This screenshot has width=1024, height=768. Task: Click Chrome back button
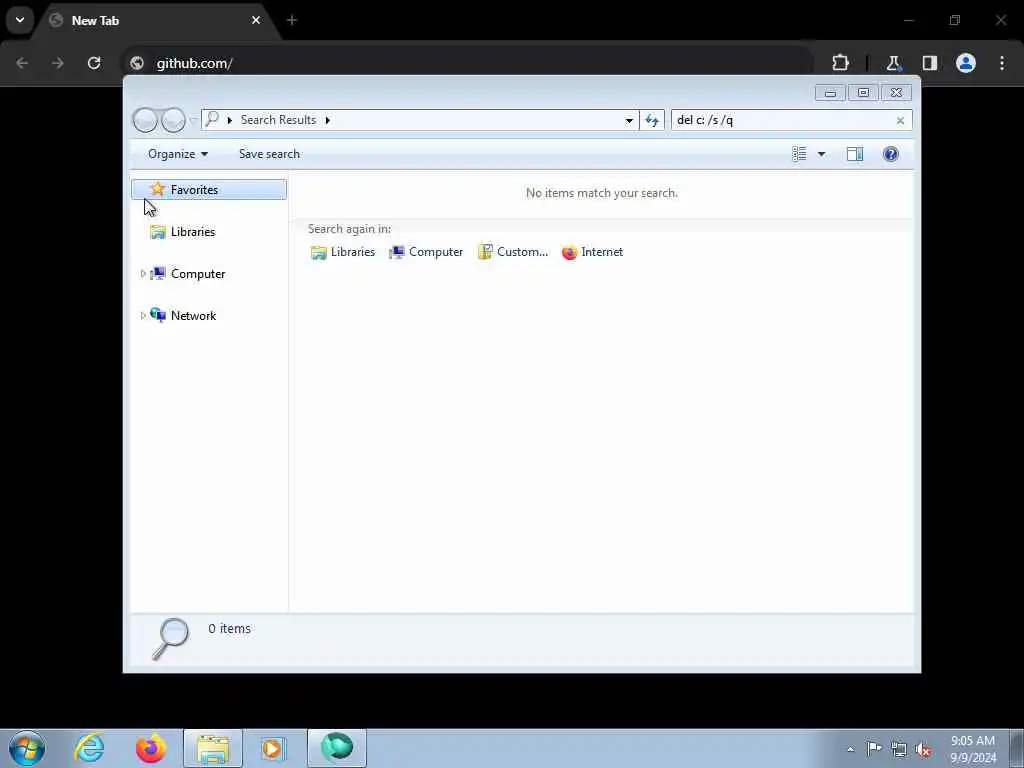point(22,63)
